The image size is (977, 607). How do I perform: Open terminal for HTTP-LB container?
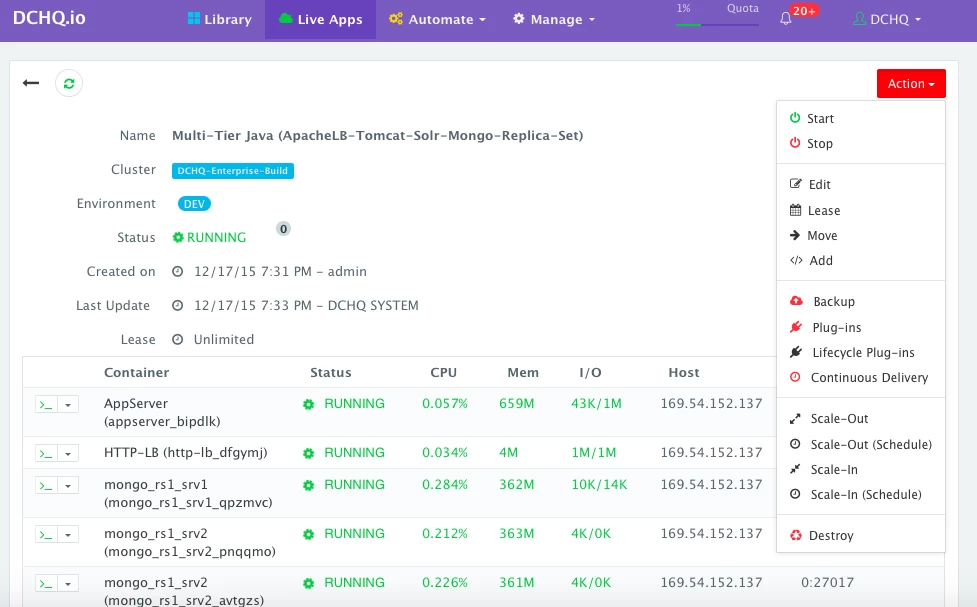click(46, 453)
